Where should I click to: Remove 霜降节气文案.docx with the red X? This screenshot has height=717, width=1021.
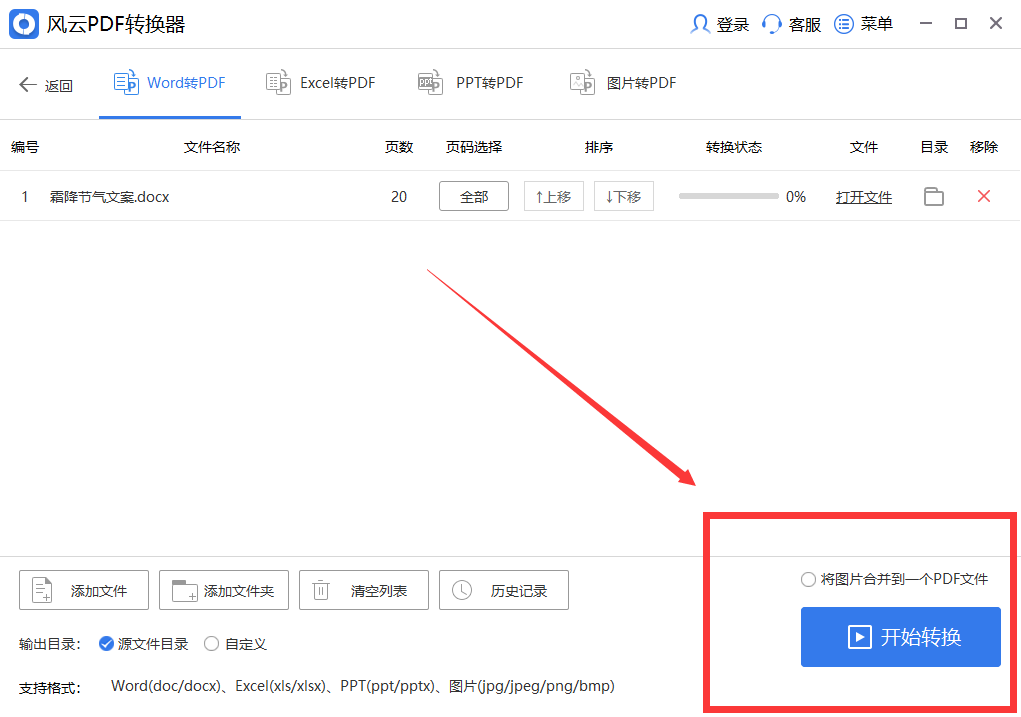pyautogui.click(x=984, y=196)
